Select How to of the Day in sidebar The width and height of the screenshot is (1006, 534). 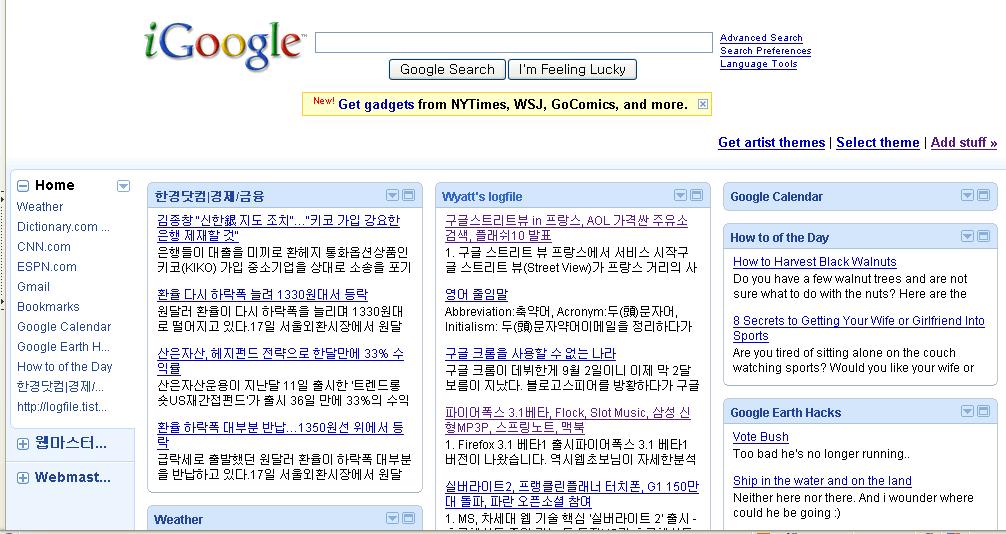pyautogui.click(x=65, y=366)
